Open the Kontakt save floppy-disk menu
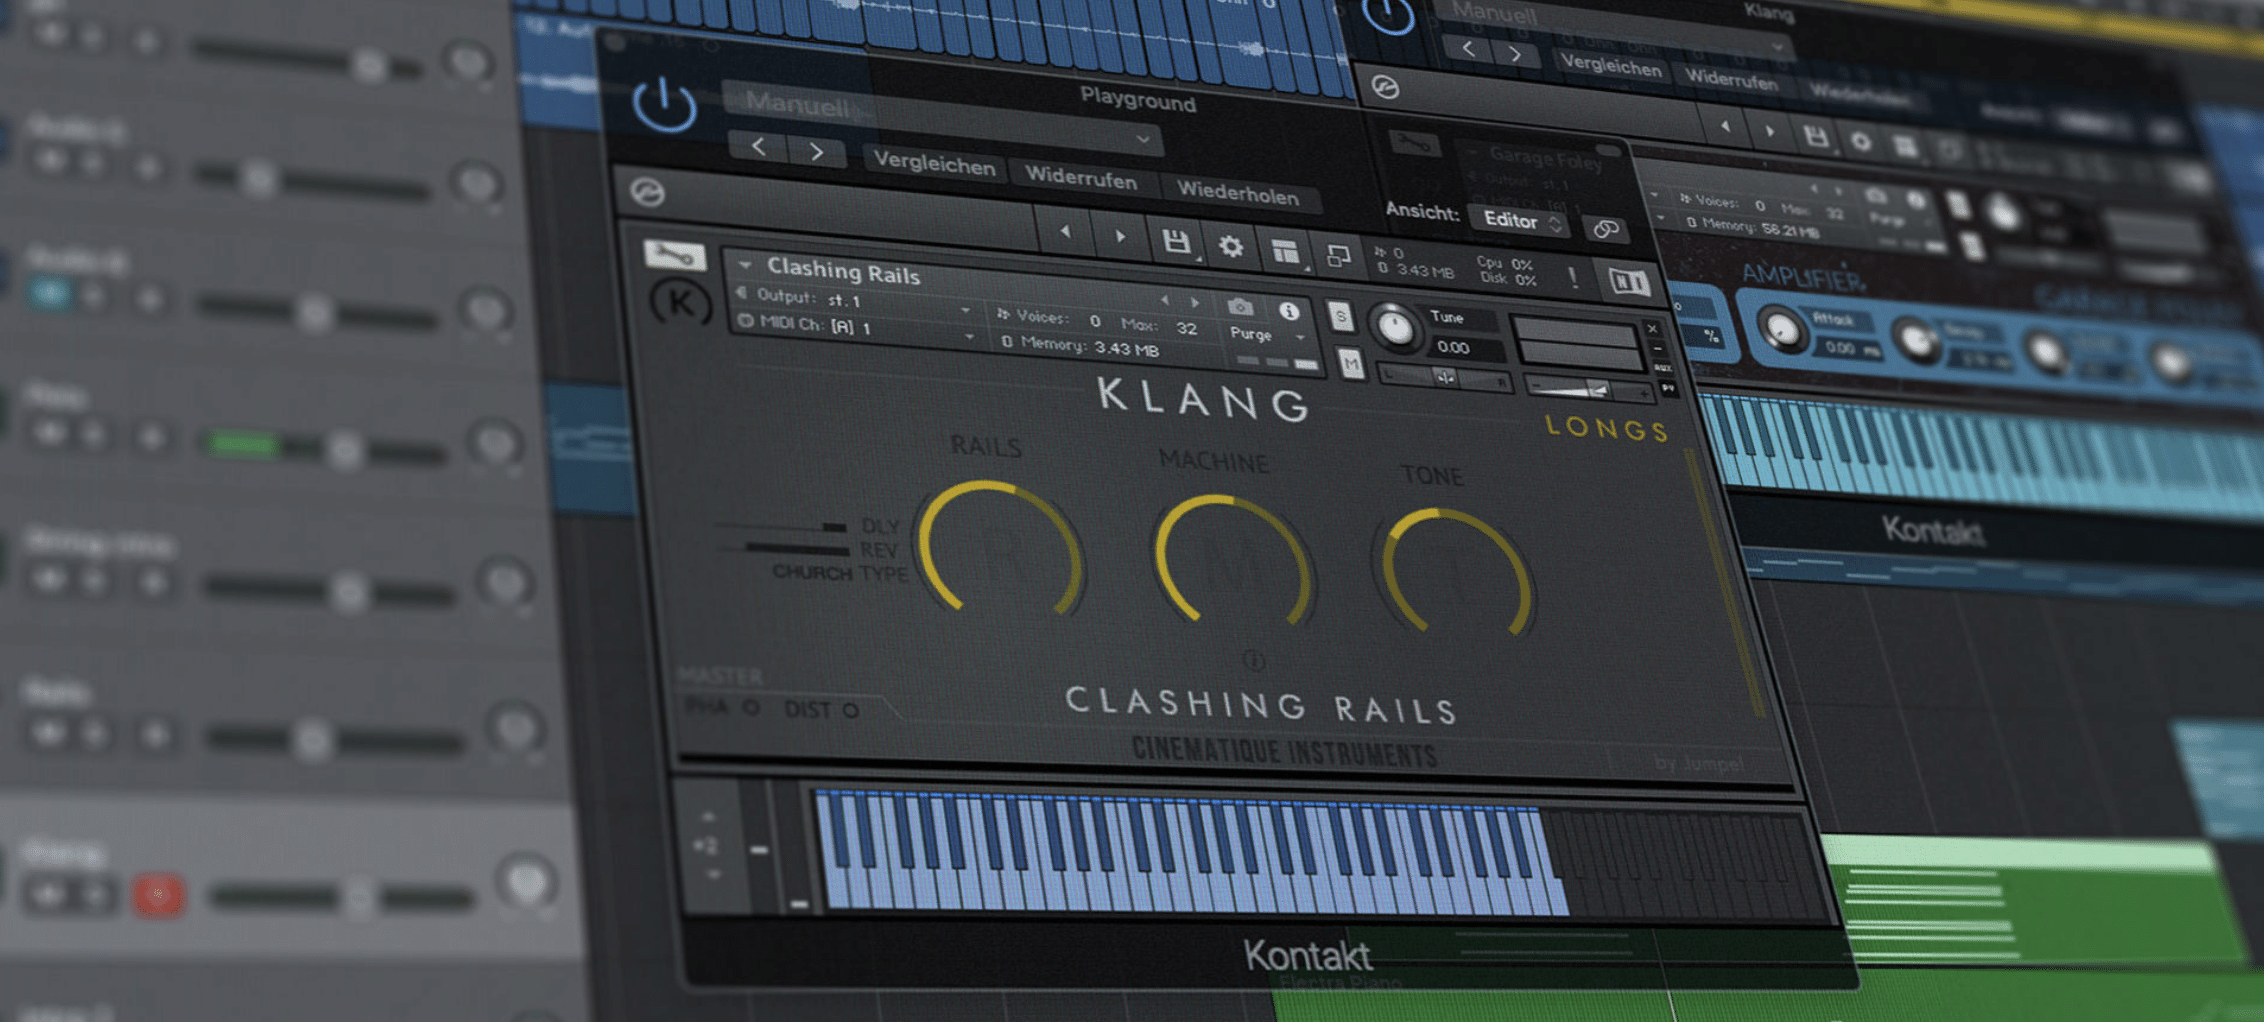This screenshot has width=2264, height=1022. (1176, 241)
